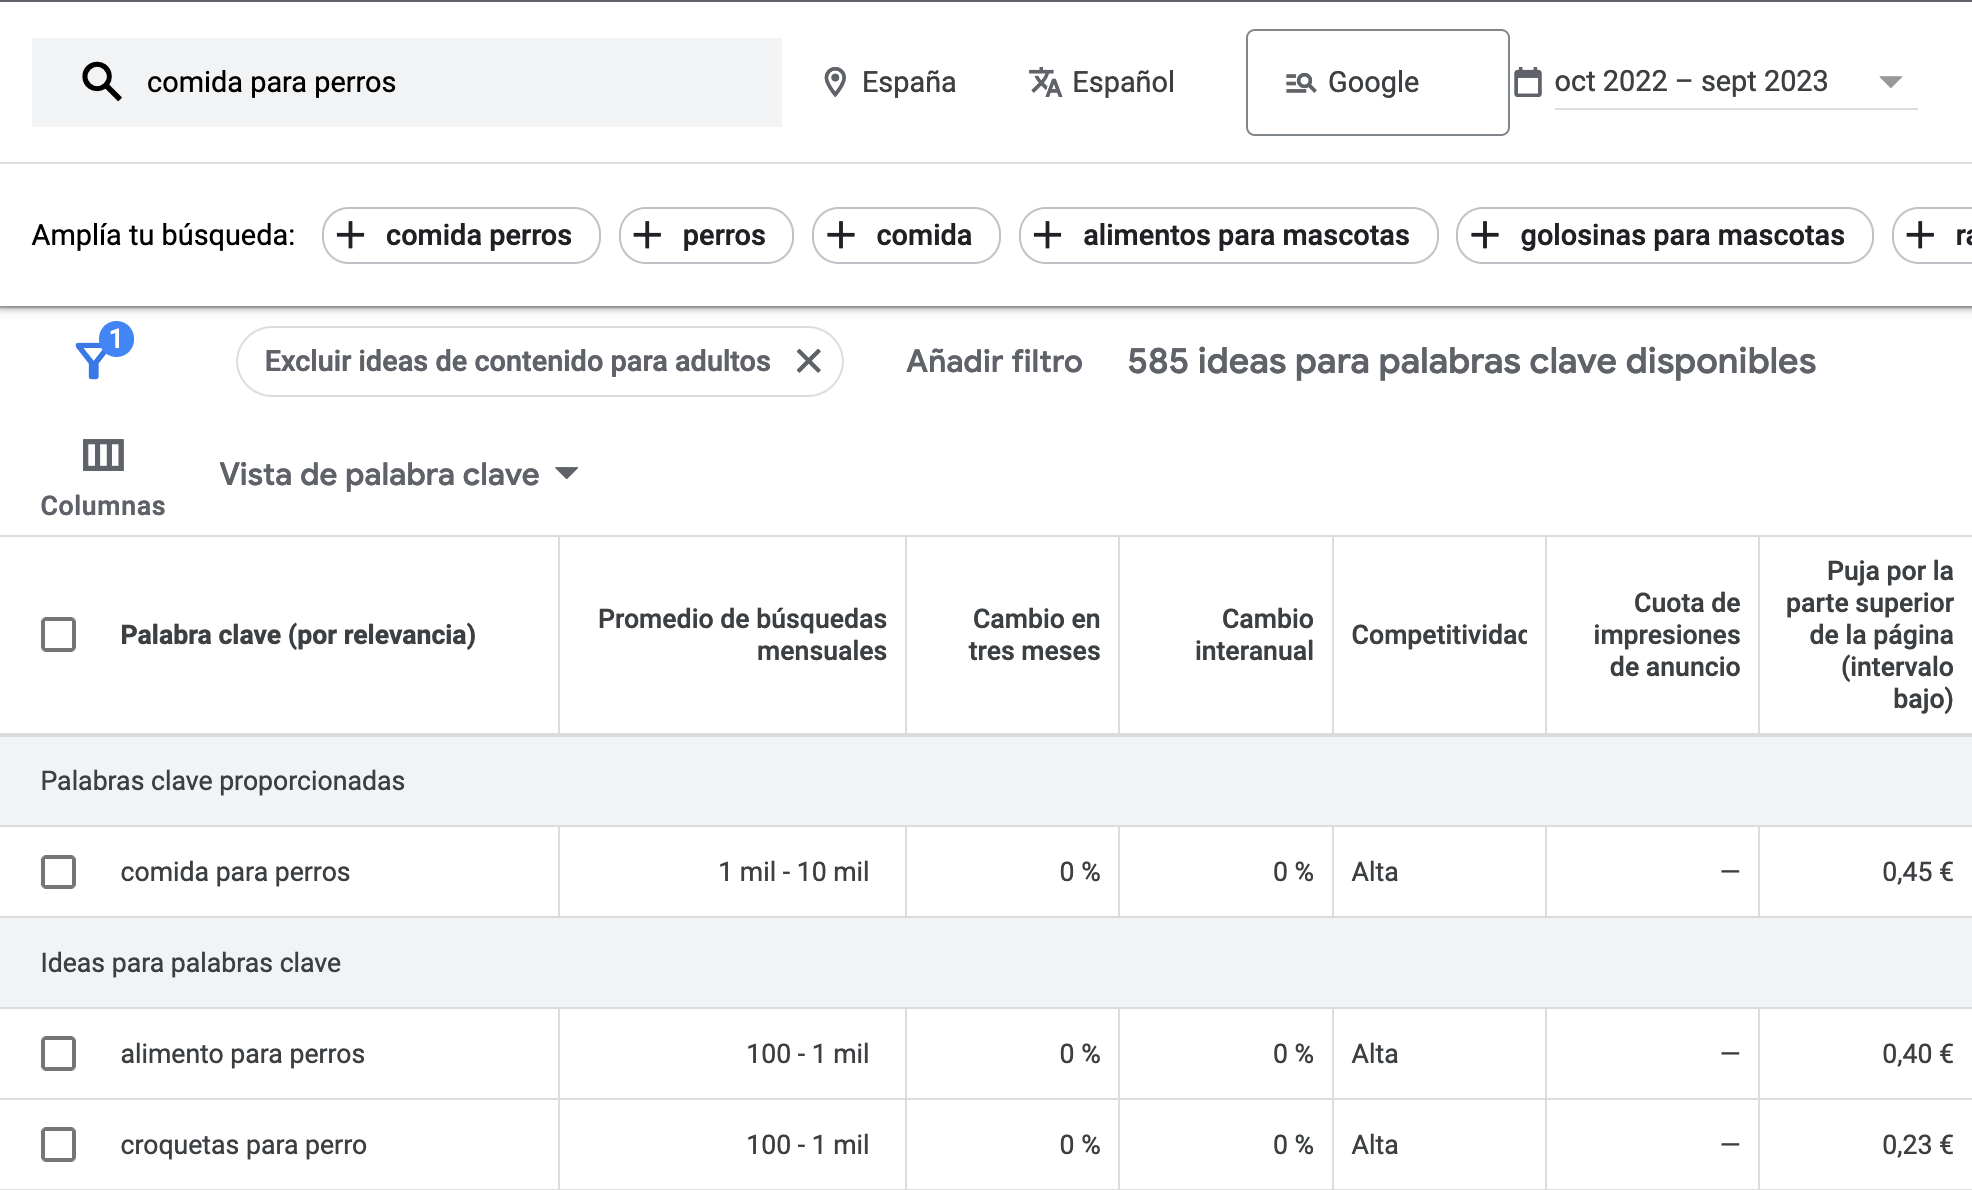This screenshot has width=1972, height=1190.
Task: Select the Español language option
Action: pos(1122,81)
